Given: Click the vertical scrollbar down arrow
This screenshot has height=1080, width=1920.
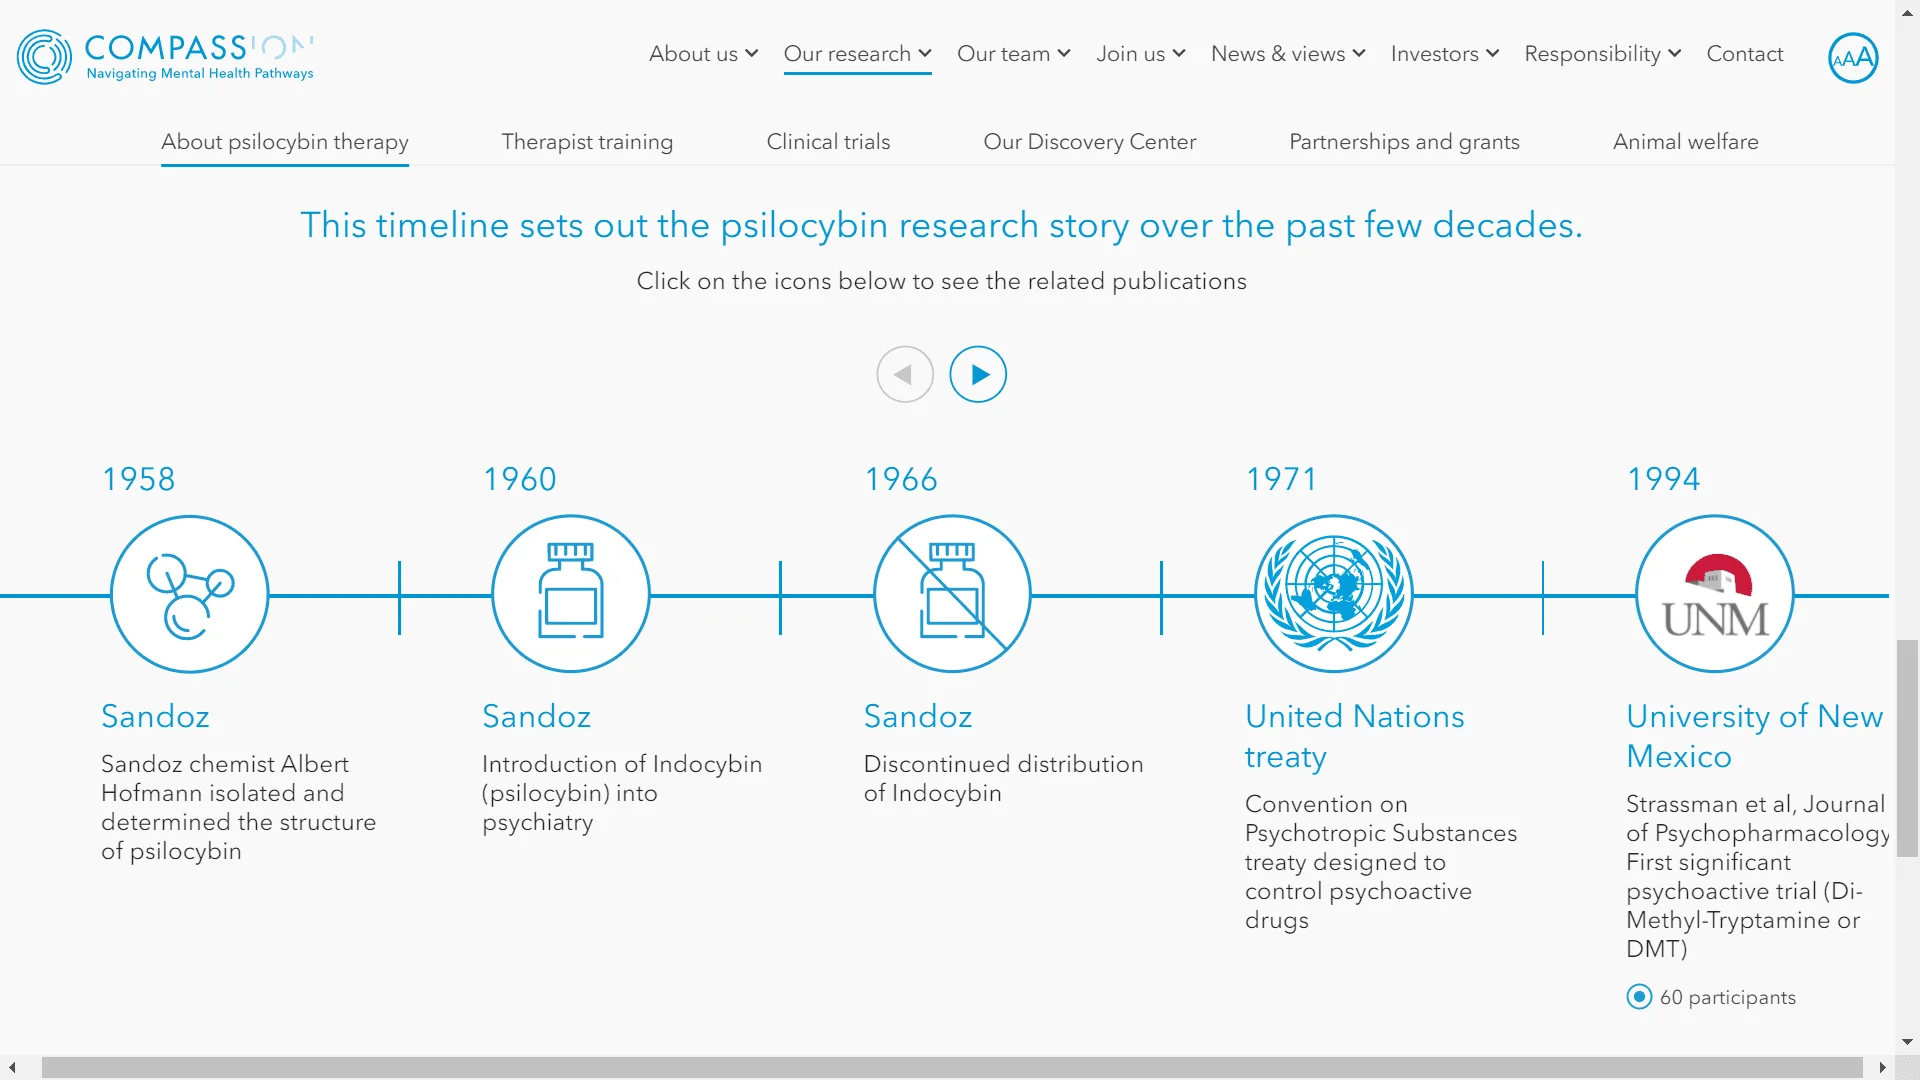Looking at the screenshot, I should (x=1908, y=1042).
